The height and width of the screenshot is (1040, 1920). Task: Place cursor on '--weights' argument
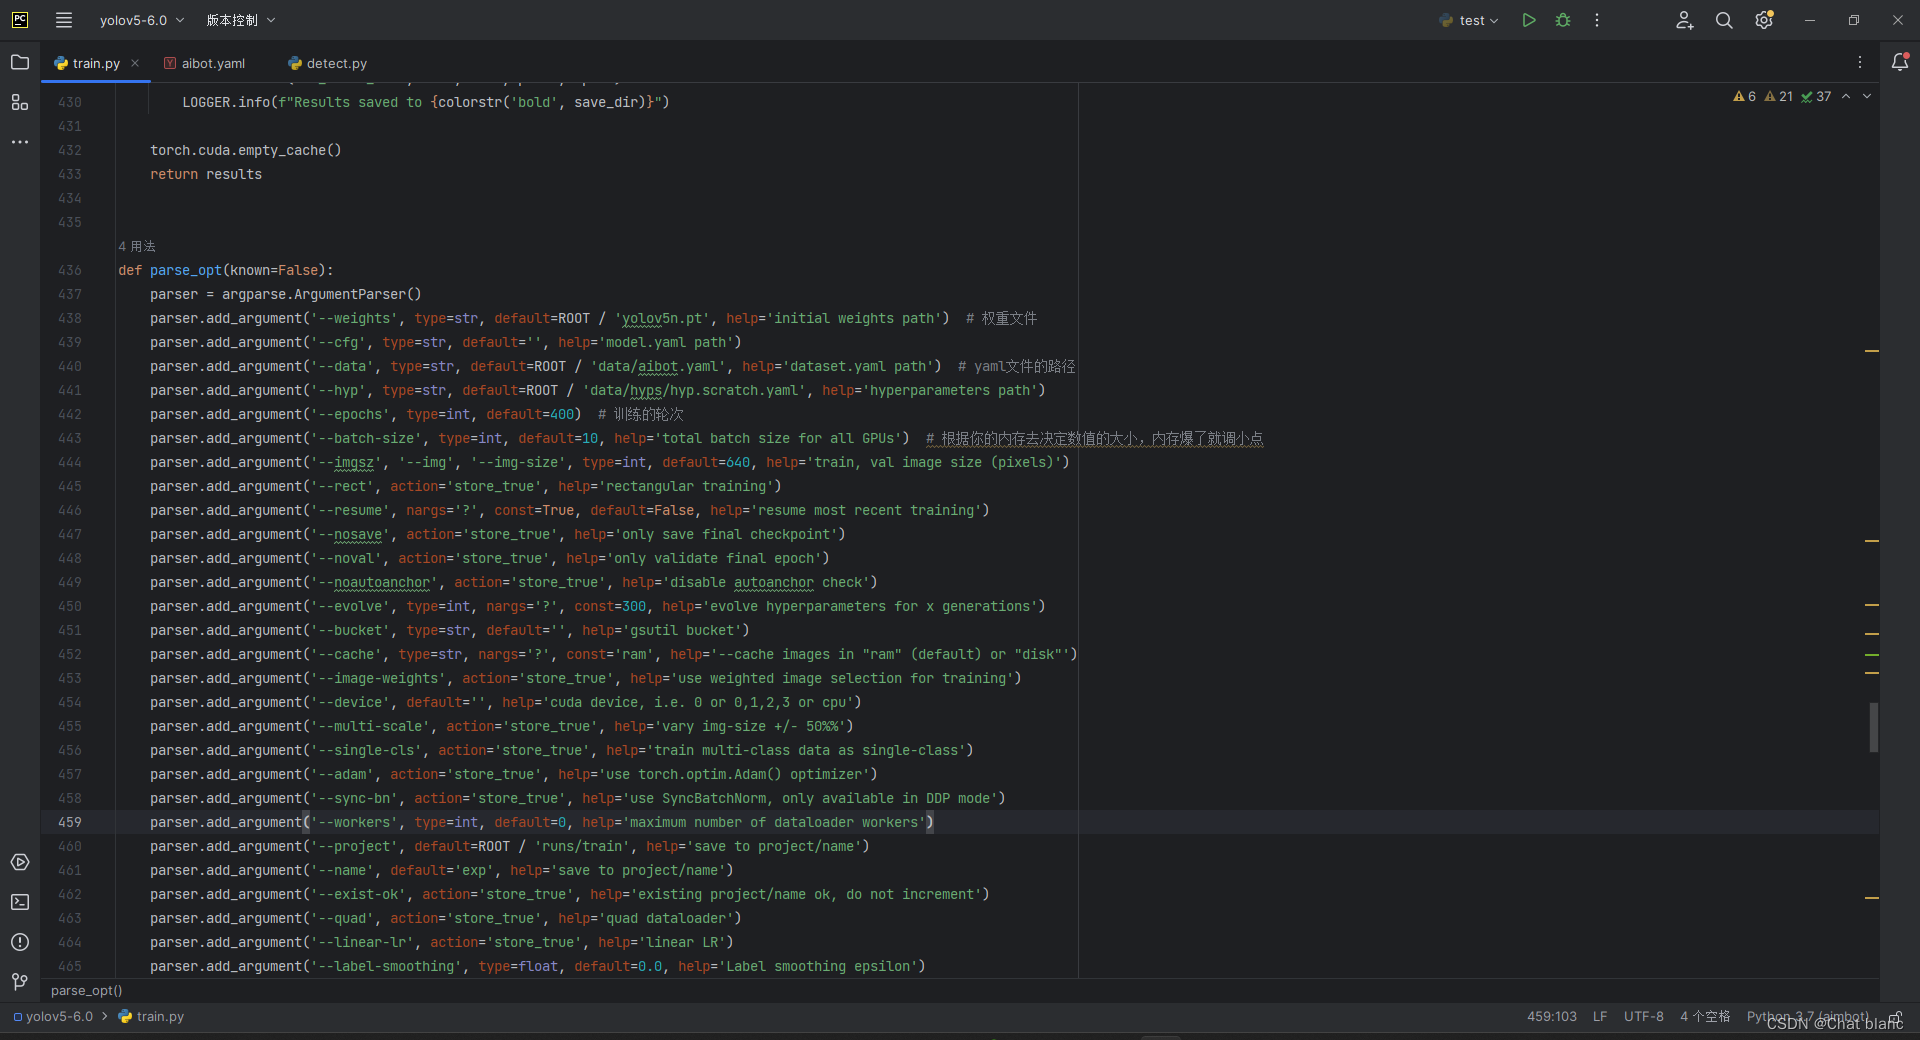point(354,318)
